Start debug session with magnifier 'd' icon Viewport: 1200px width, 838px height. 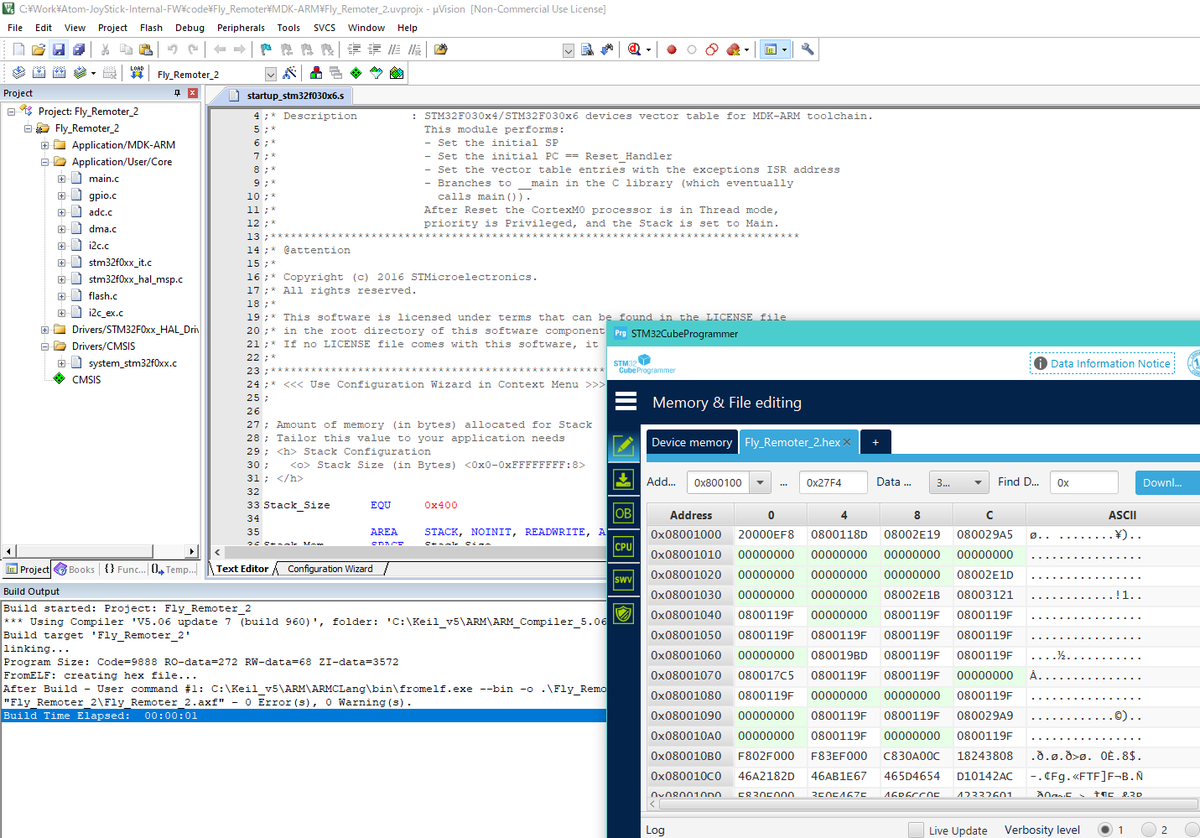636,49
